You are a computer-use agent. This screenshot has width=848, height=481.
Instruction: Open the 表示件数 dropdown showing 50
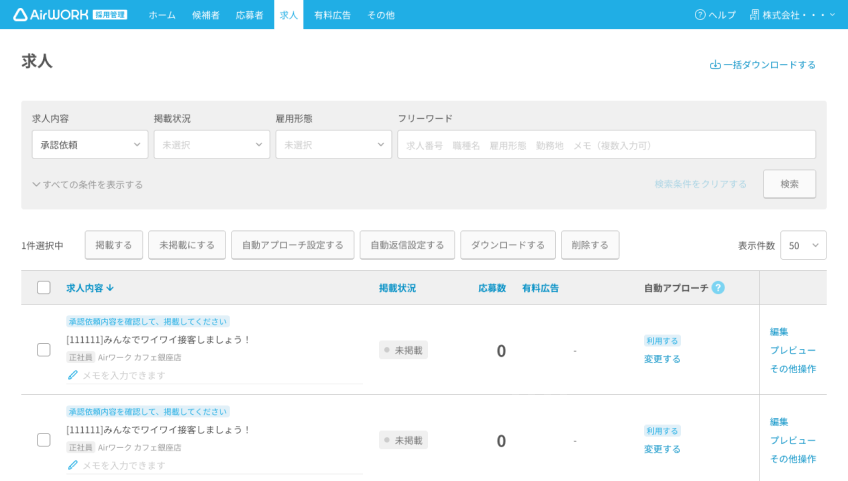pyautogui.click(x=803, y=246)
